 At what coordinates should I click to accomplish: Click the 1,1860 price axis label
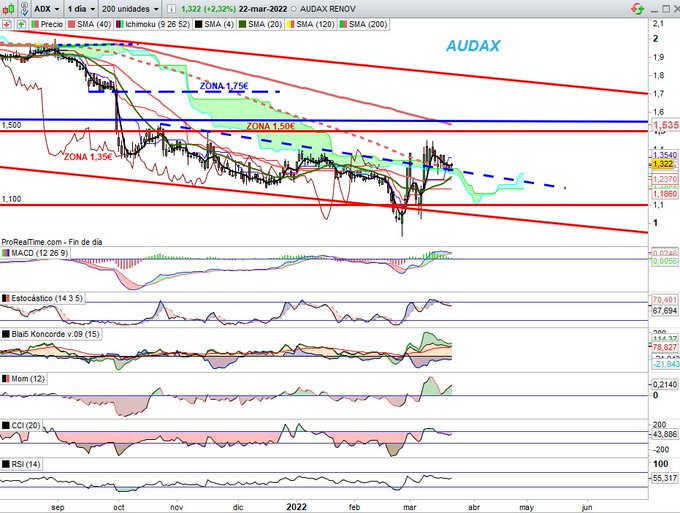665,194
